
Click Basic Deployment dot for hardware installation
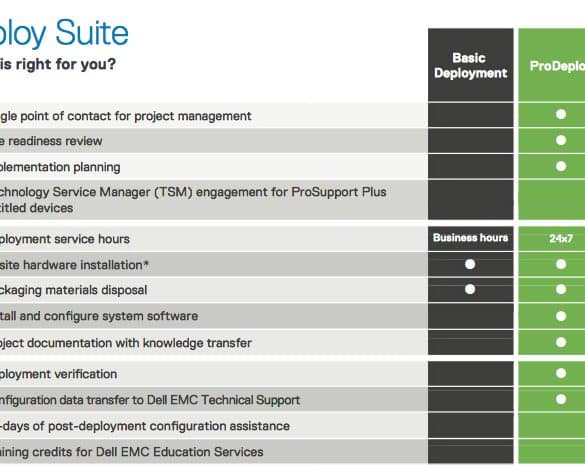470,264
